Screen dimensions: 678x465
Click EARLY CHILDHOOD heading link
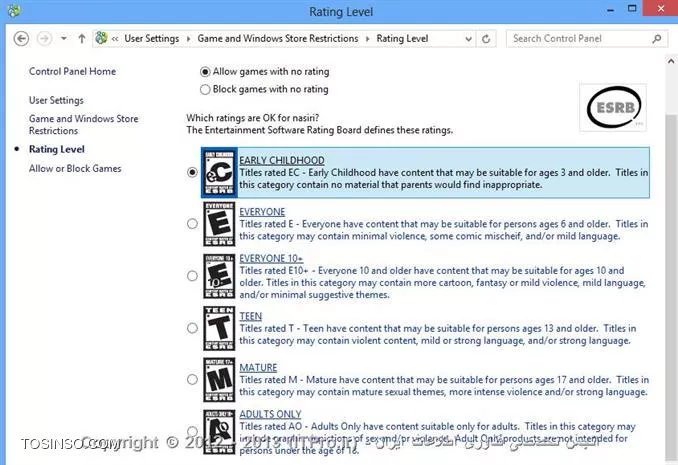[x=282, y=160]
